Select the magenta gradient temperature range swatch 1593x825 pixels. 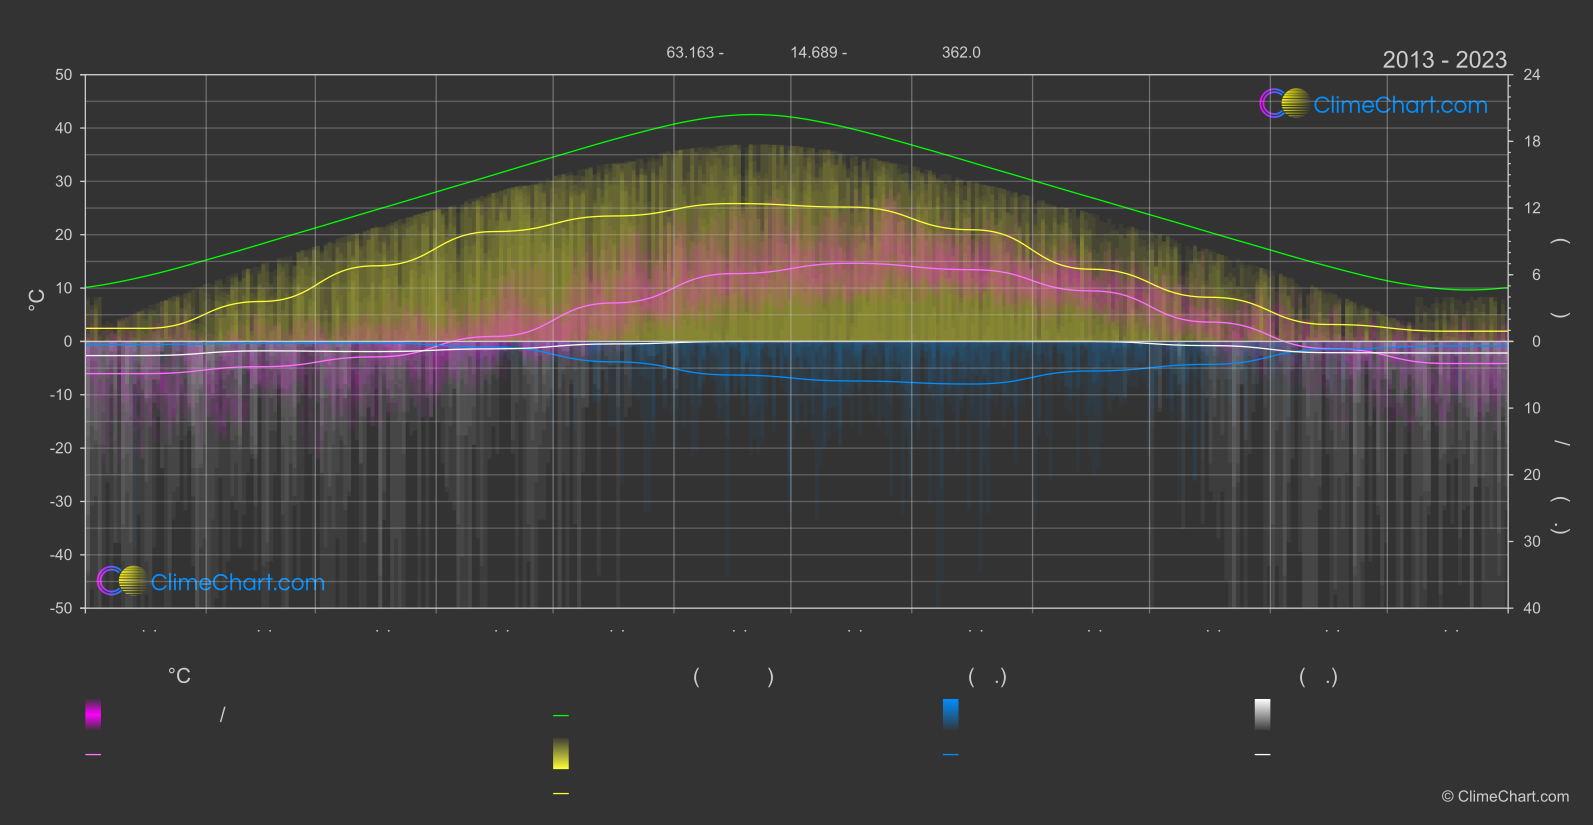93,714
